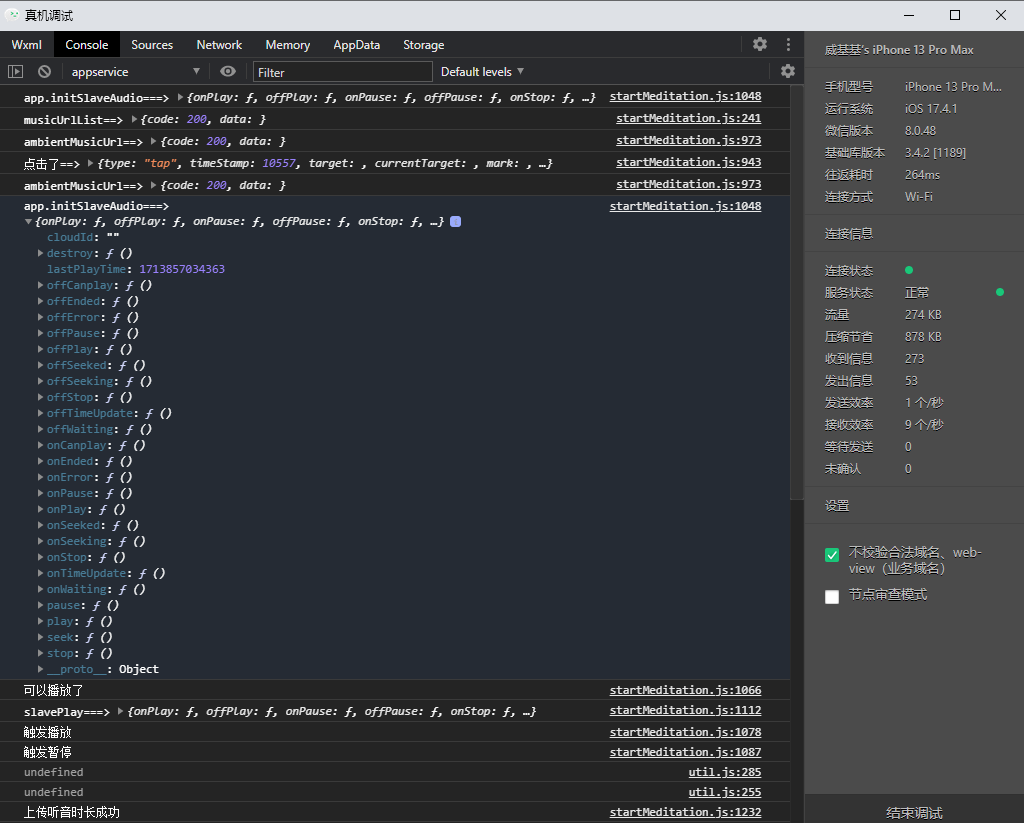Screen dimensions: 1024x823
Task: Expand the first app.initSlaveAudio object
Action: 180,97
